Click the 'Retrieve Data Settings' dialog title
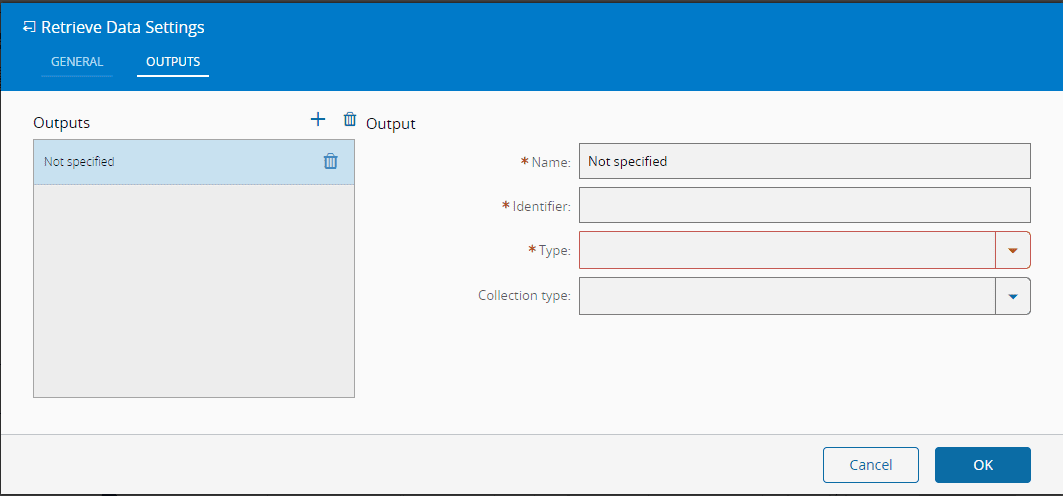1063x496 pixels. pyautogui.click(x=123, y=28)
